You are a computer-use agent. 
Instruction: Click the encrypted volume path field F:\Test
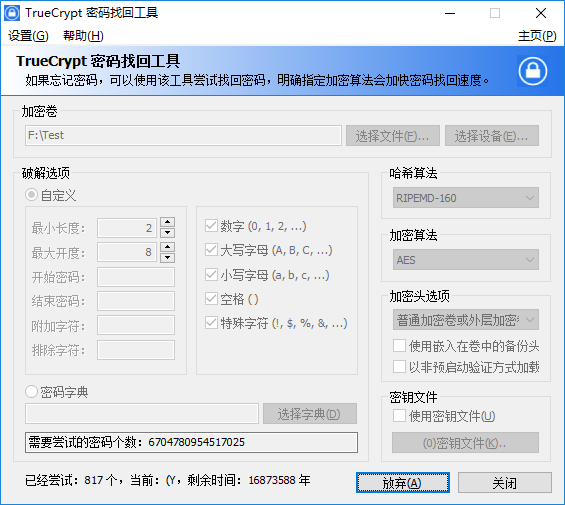(183, 136)
